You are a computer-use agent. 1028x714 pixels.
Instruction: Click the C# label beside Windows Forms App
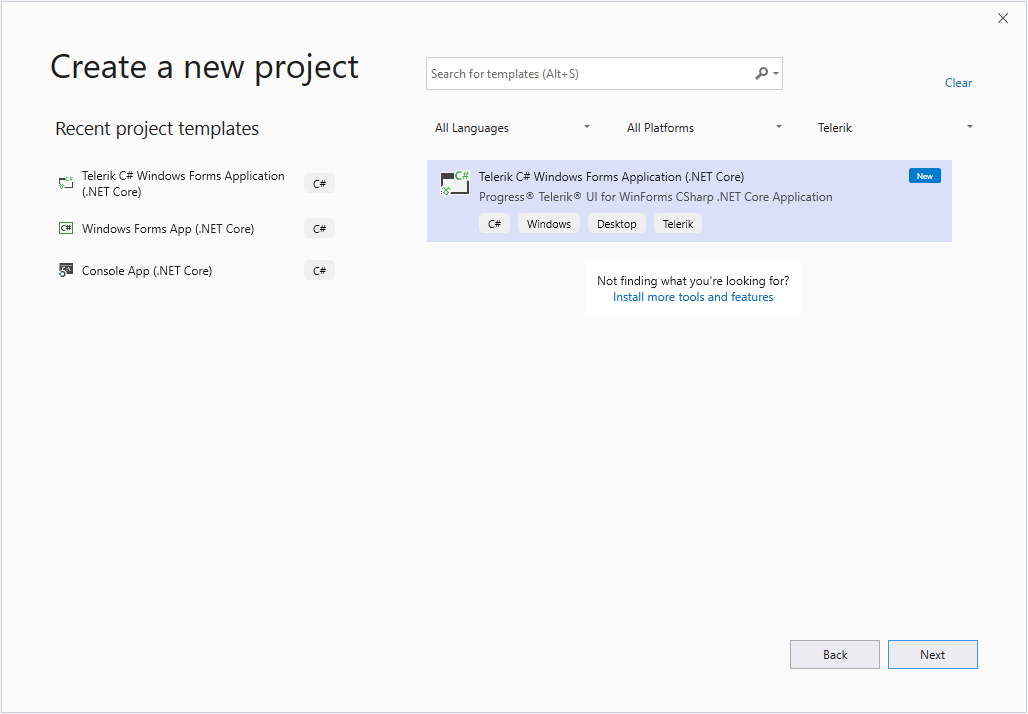(319, 228)
